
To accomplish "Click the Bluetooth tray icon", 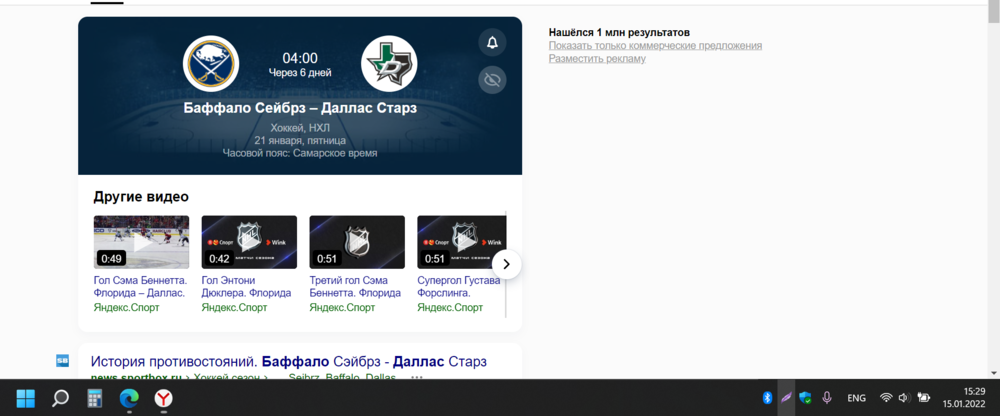I will click(x=768, y=397).
